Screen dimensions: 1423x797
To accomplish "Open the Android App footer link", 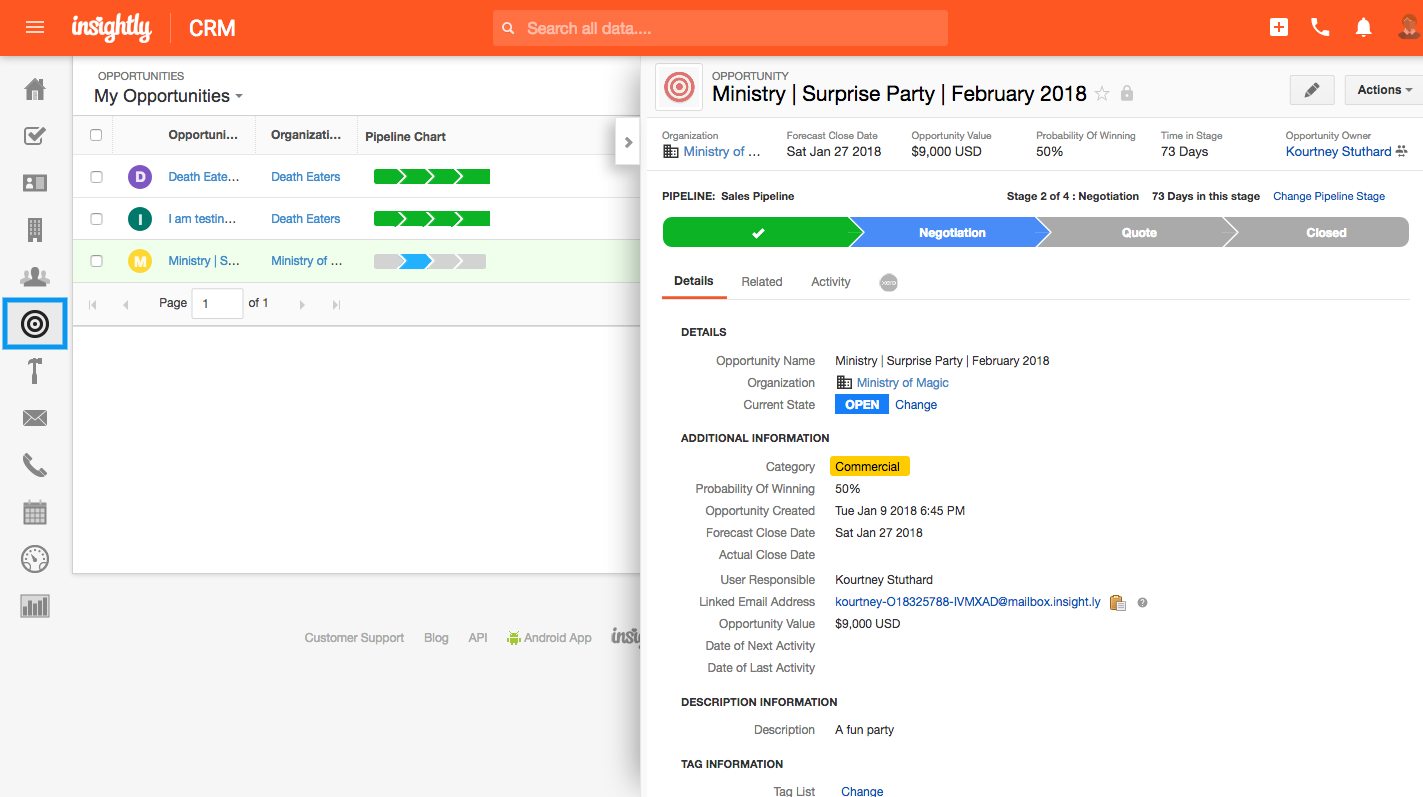I will [549, 638].
